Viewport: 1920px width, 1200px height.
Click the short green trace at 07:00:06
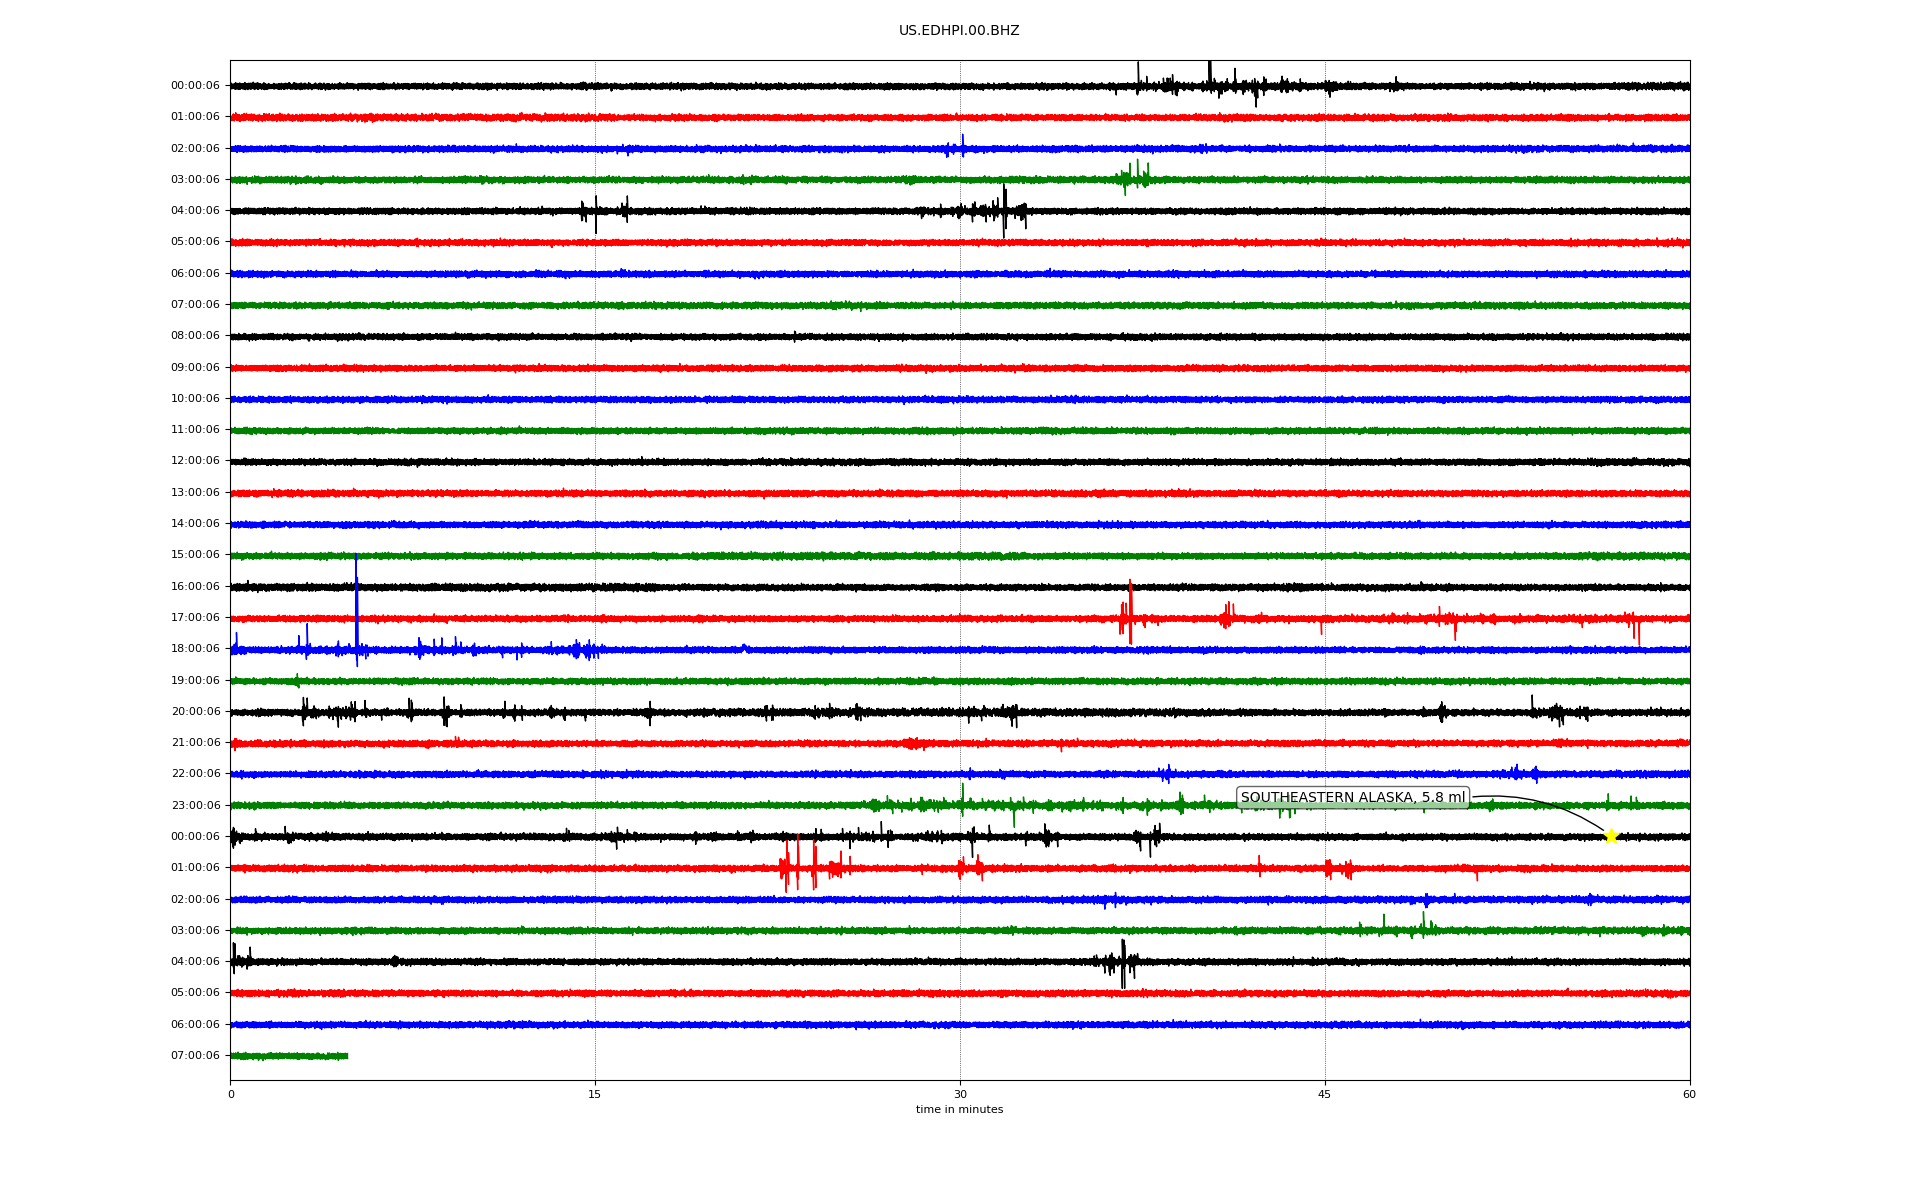289,1056
